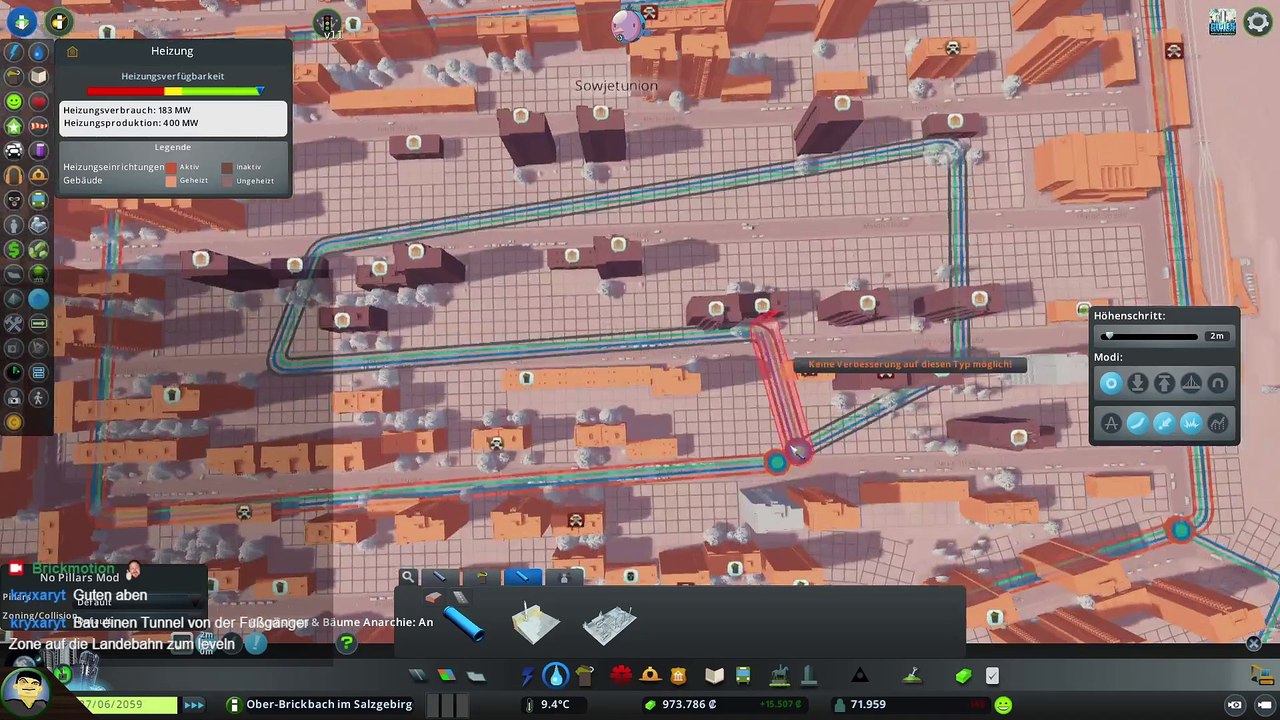The height and width of the screenshot is (720, 1280).
Task: Select the highlighted heating pipe tab
Action: point(523,577)
